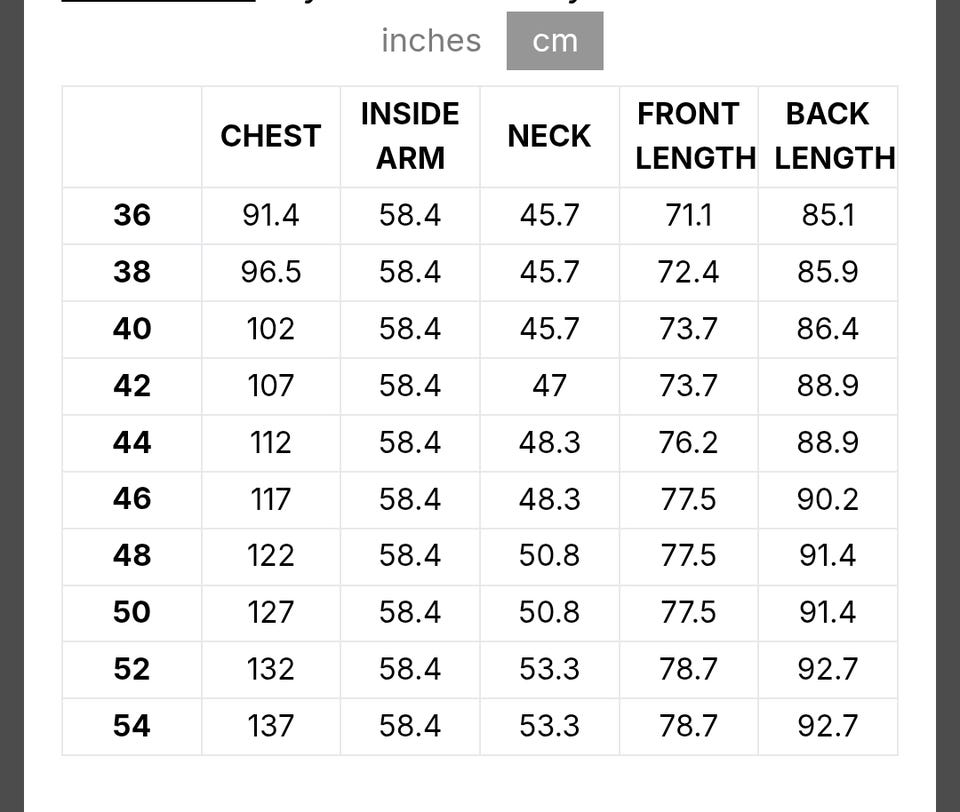Select the cm unit toggle

pos(555,41)
